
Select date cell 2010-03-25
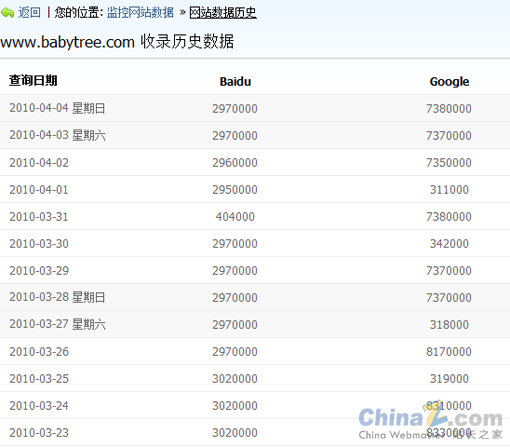[x=39, y=379]
